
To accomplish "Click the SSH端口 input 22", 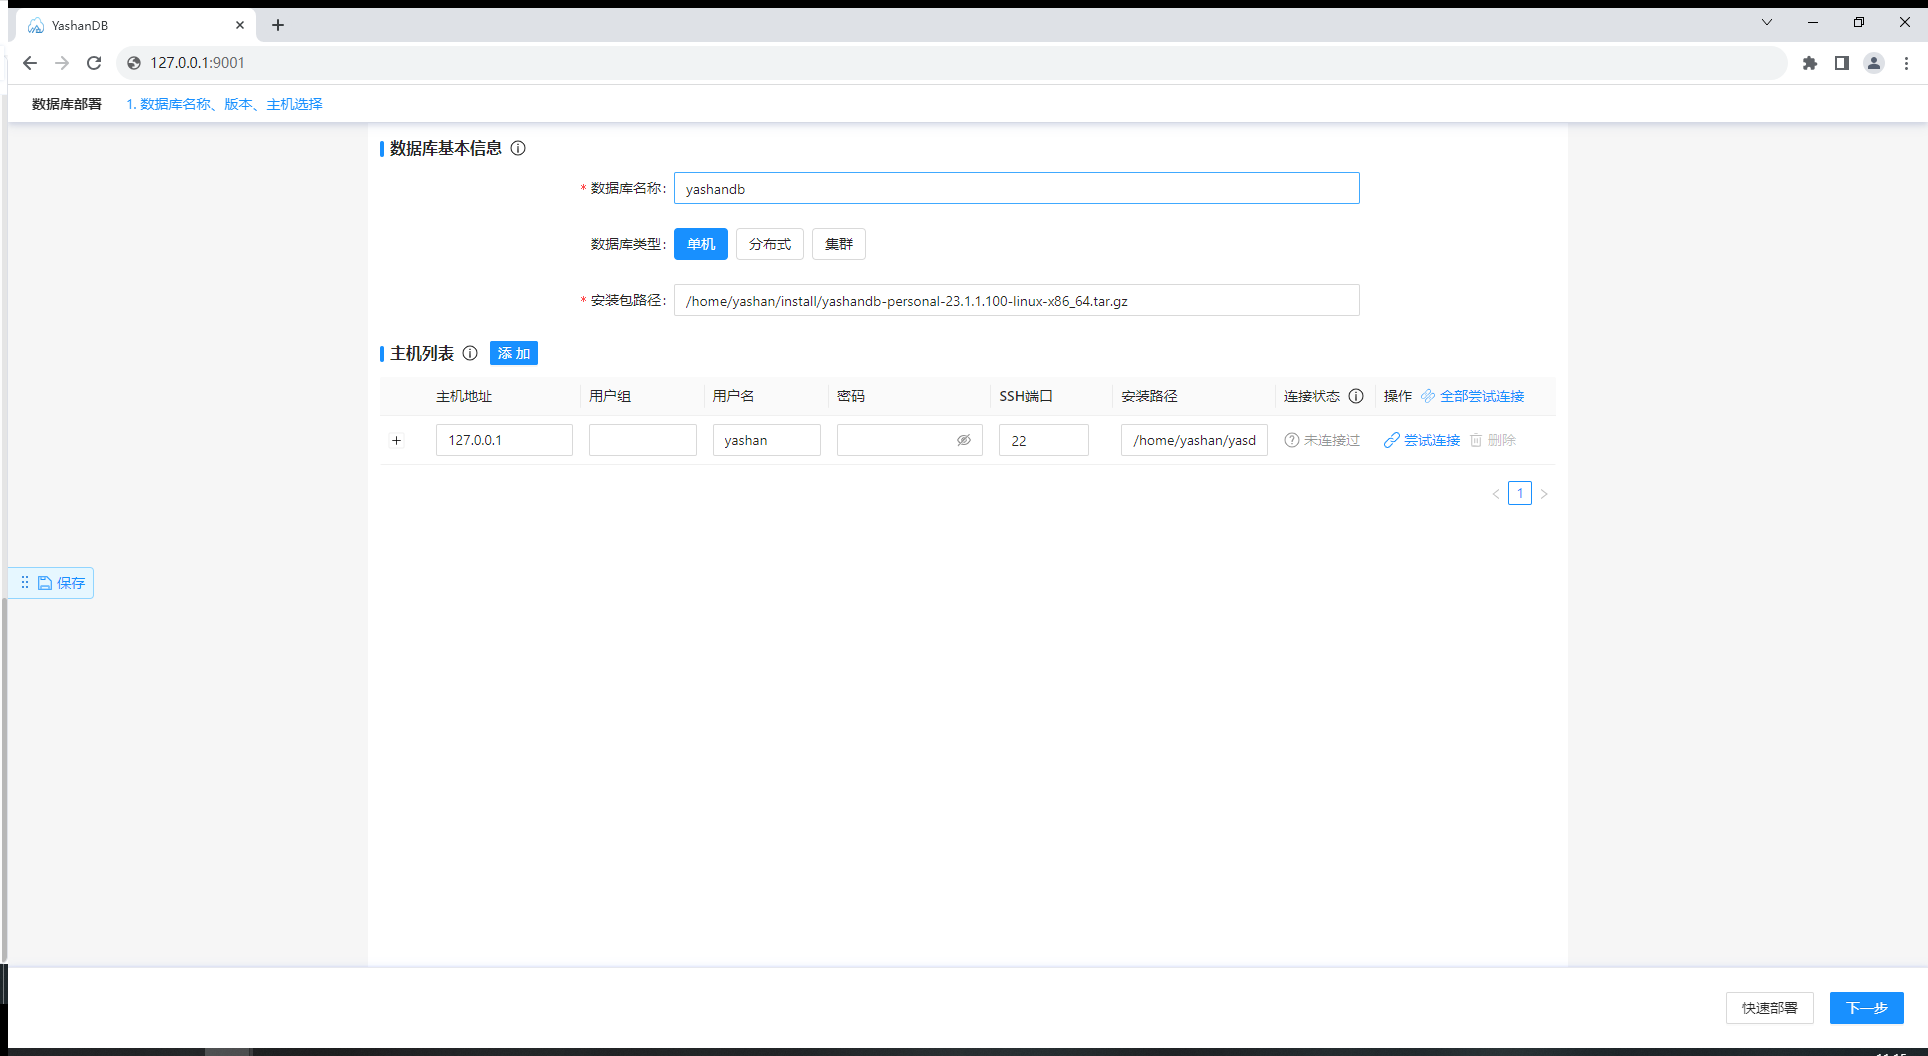I will coord(1044,440).
